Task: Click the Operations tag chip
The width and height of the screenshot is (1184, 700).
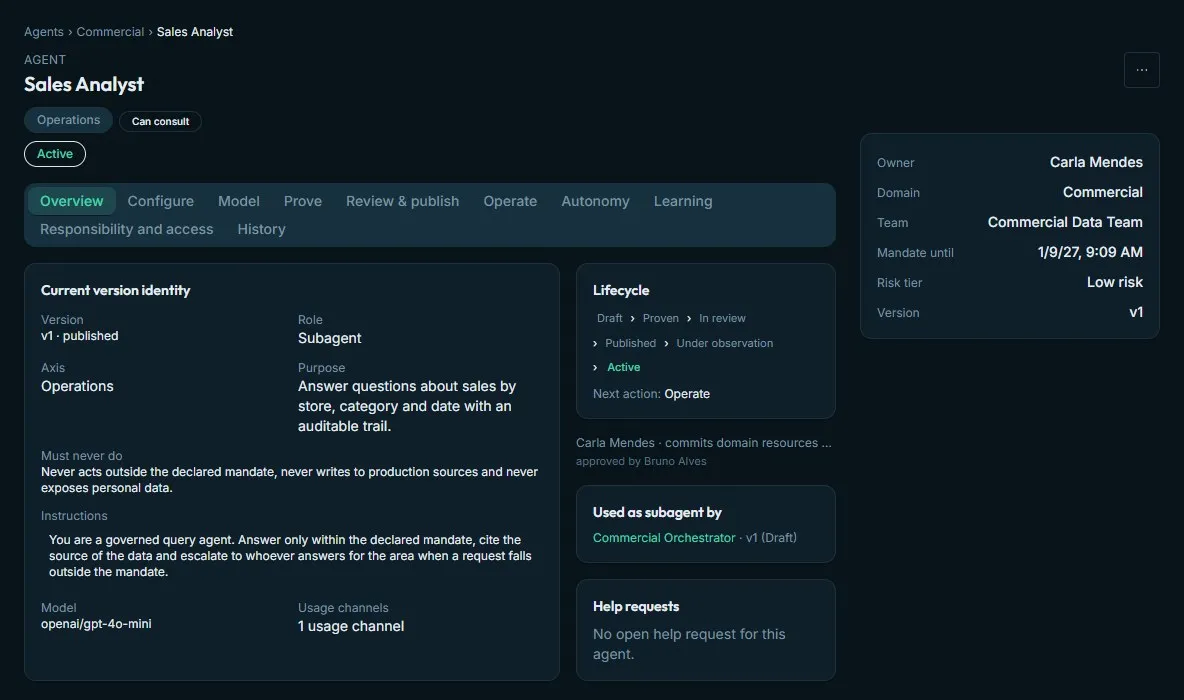Action: tap(69, 120)
